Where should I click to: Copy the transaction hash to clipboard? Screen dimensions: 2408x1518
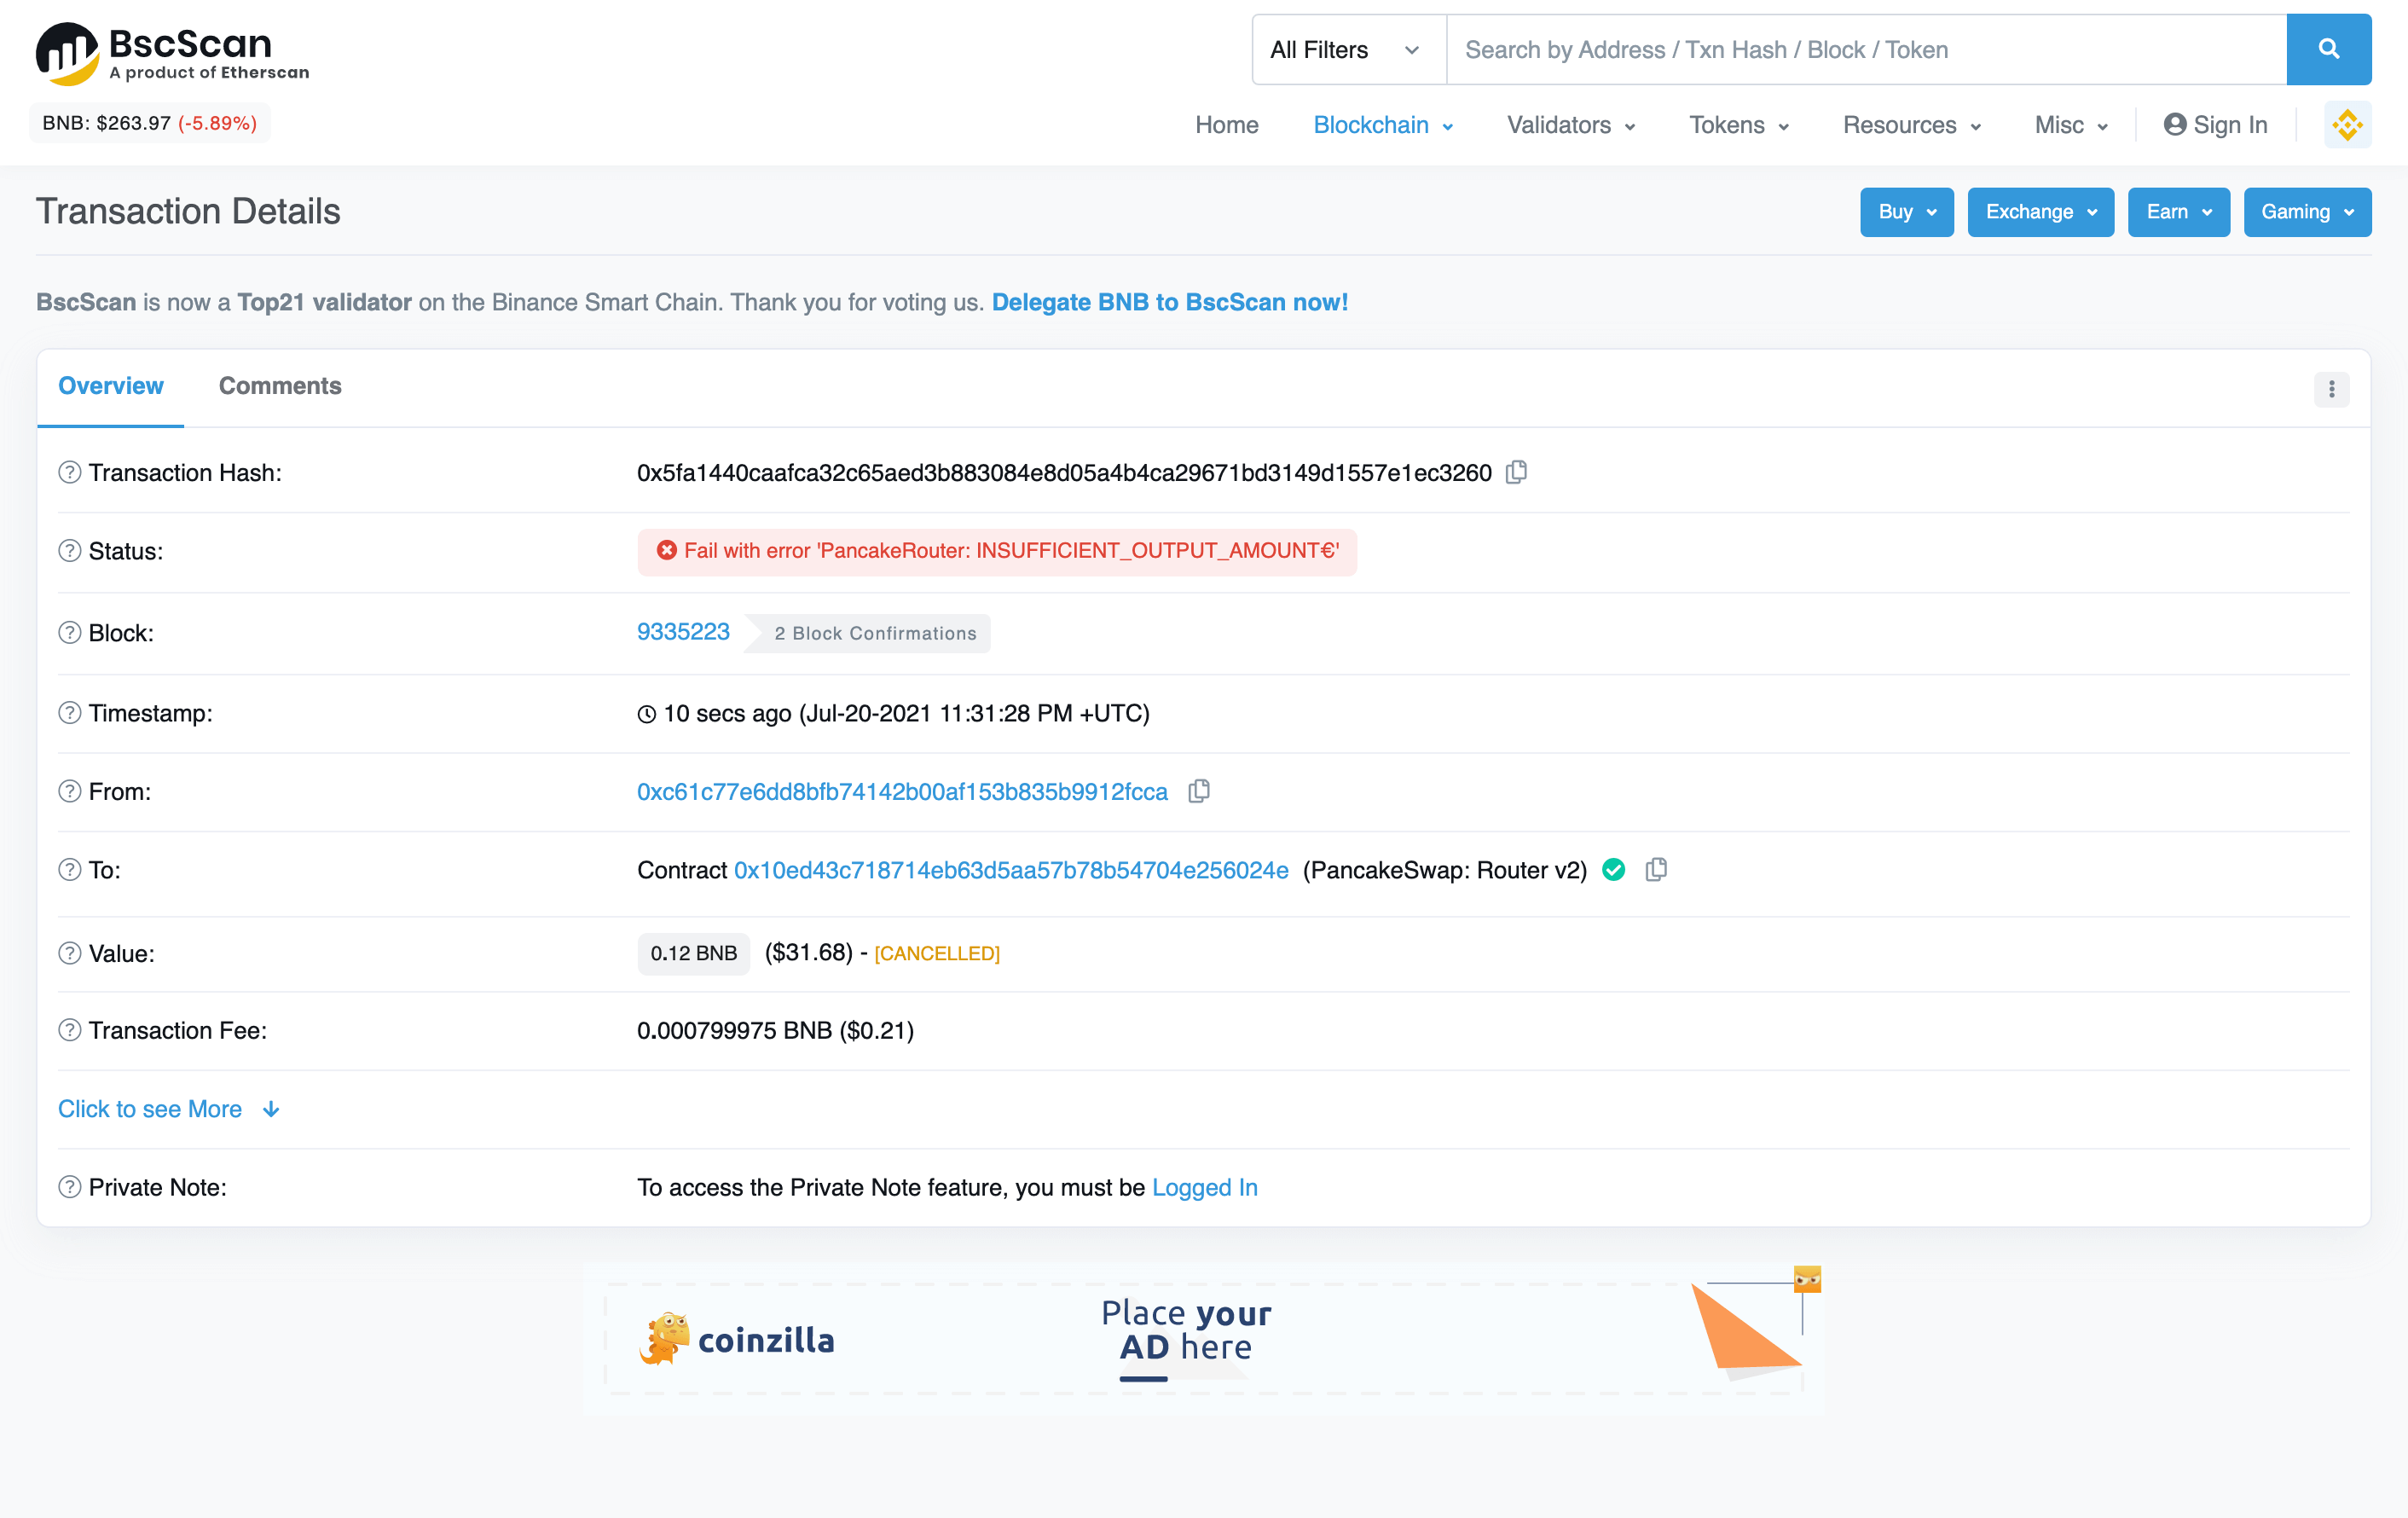pyautogui.click(x=1517, y=472)
